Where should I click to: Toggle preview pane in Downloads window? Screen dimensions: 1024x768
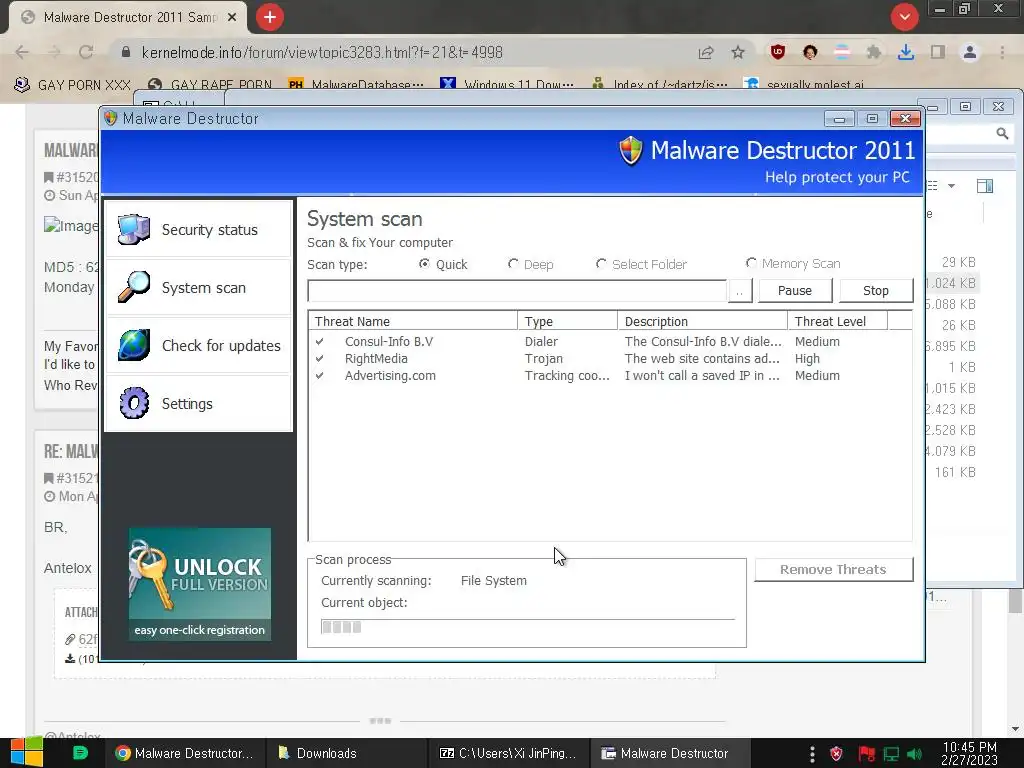(x=985, y=186)
